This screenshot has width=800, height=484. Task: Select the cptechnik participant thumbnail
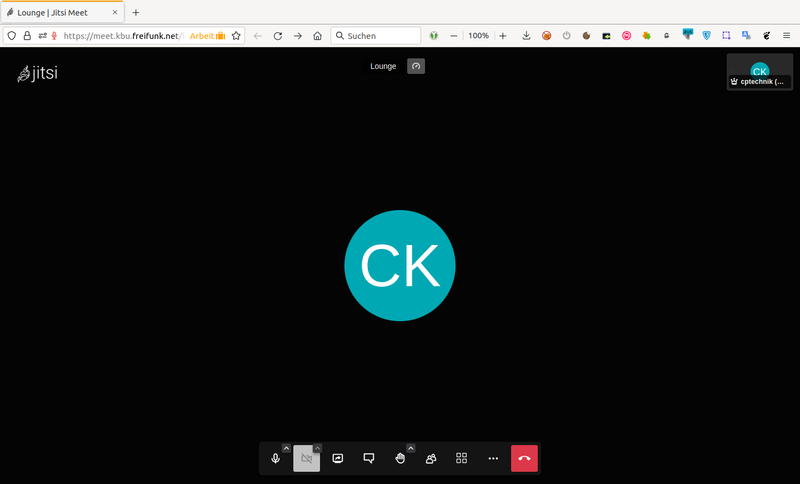click(x=759, y=72)
